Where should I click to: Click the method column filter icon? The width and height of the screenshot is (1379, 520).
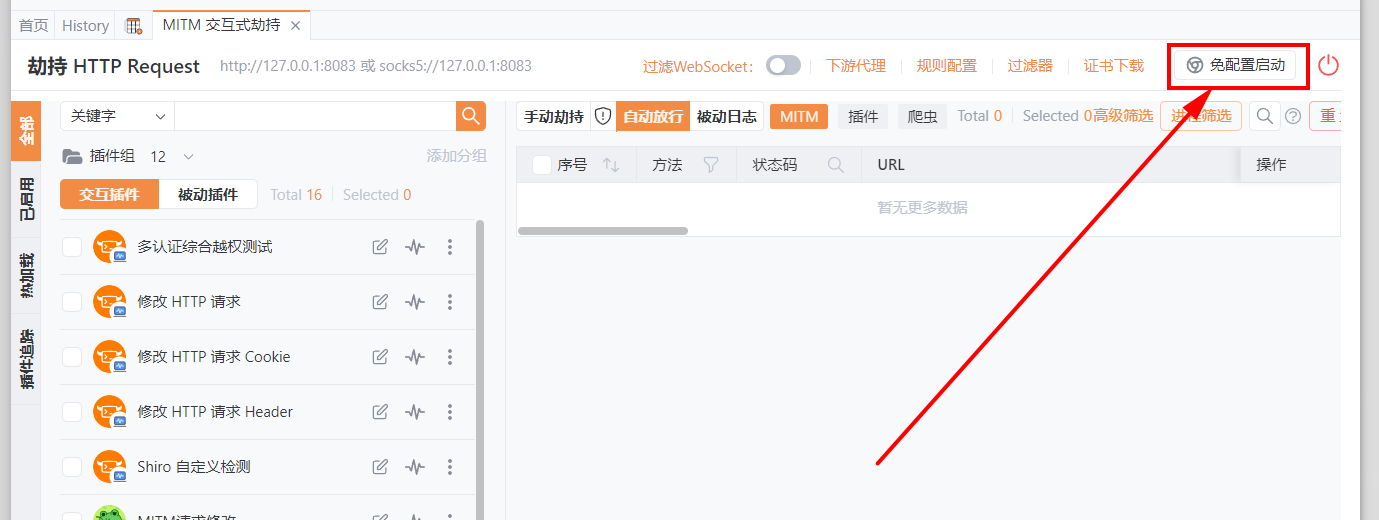(711, 165)
